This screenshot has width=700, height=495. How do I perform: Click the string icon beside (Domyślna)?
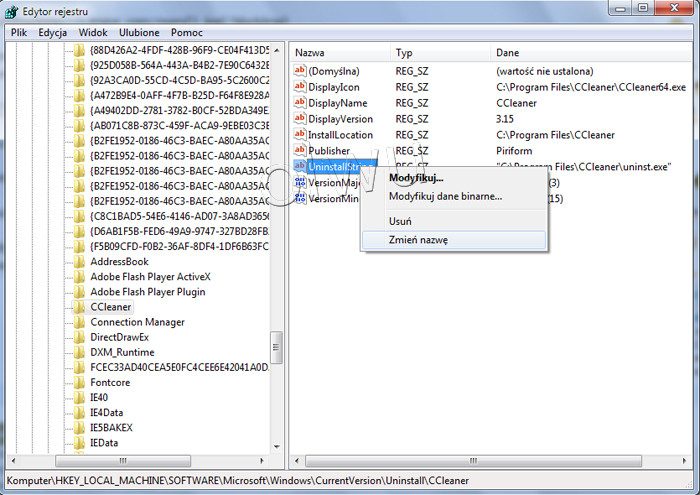[x=300, y=71]
